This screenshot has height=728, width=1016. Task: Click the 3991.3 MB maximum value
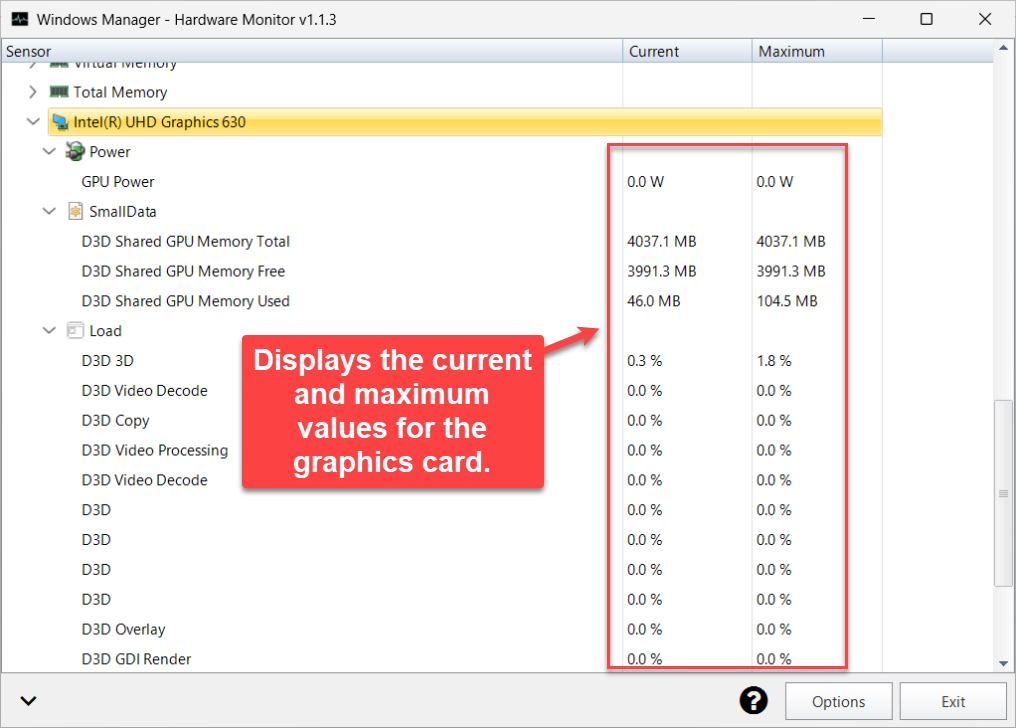(x=791, y=271)
